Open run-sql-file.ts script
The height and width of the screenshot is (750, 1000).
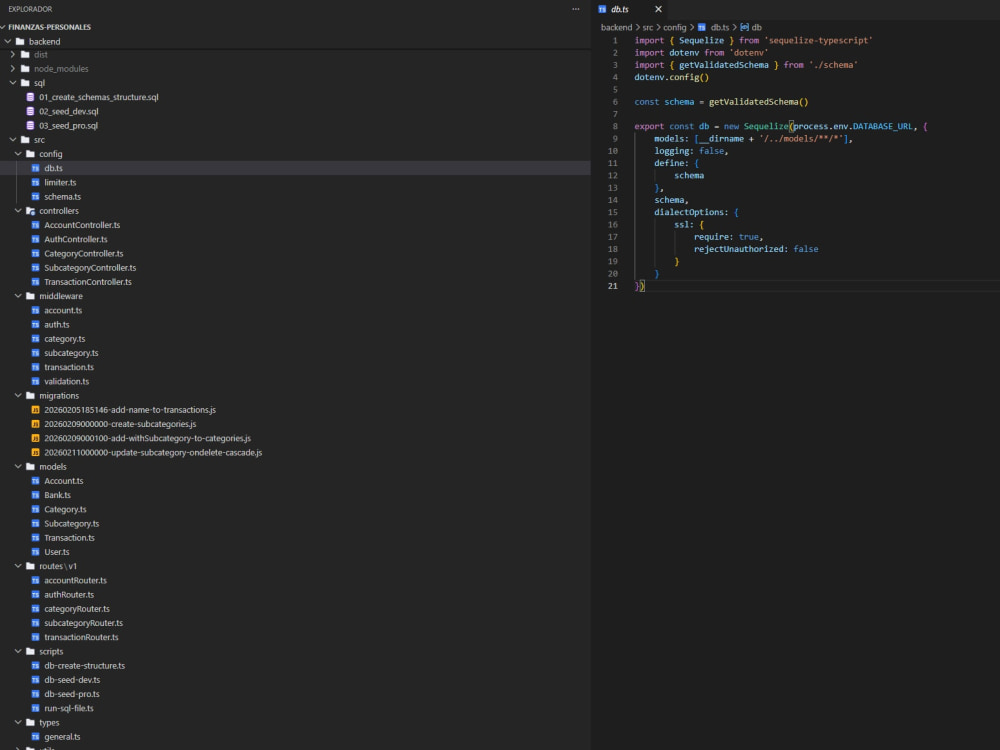tap(69, 709)
